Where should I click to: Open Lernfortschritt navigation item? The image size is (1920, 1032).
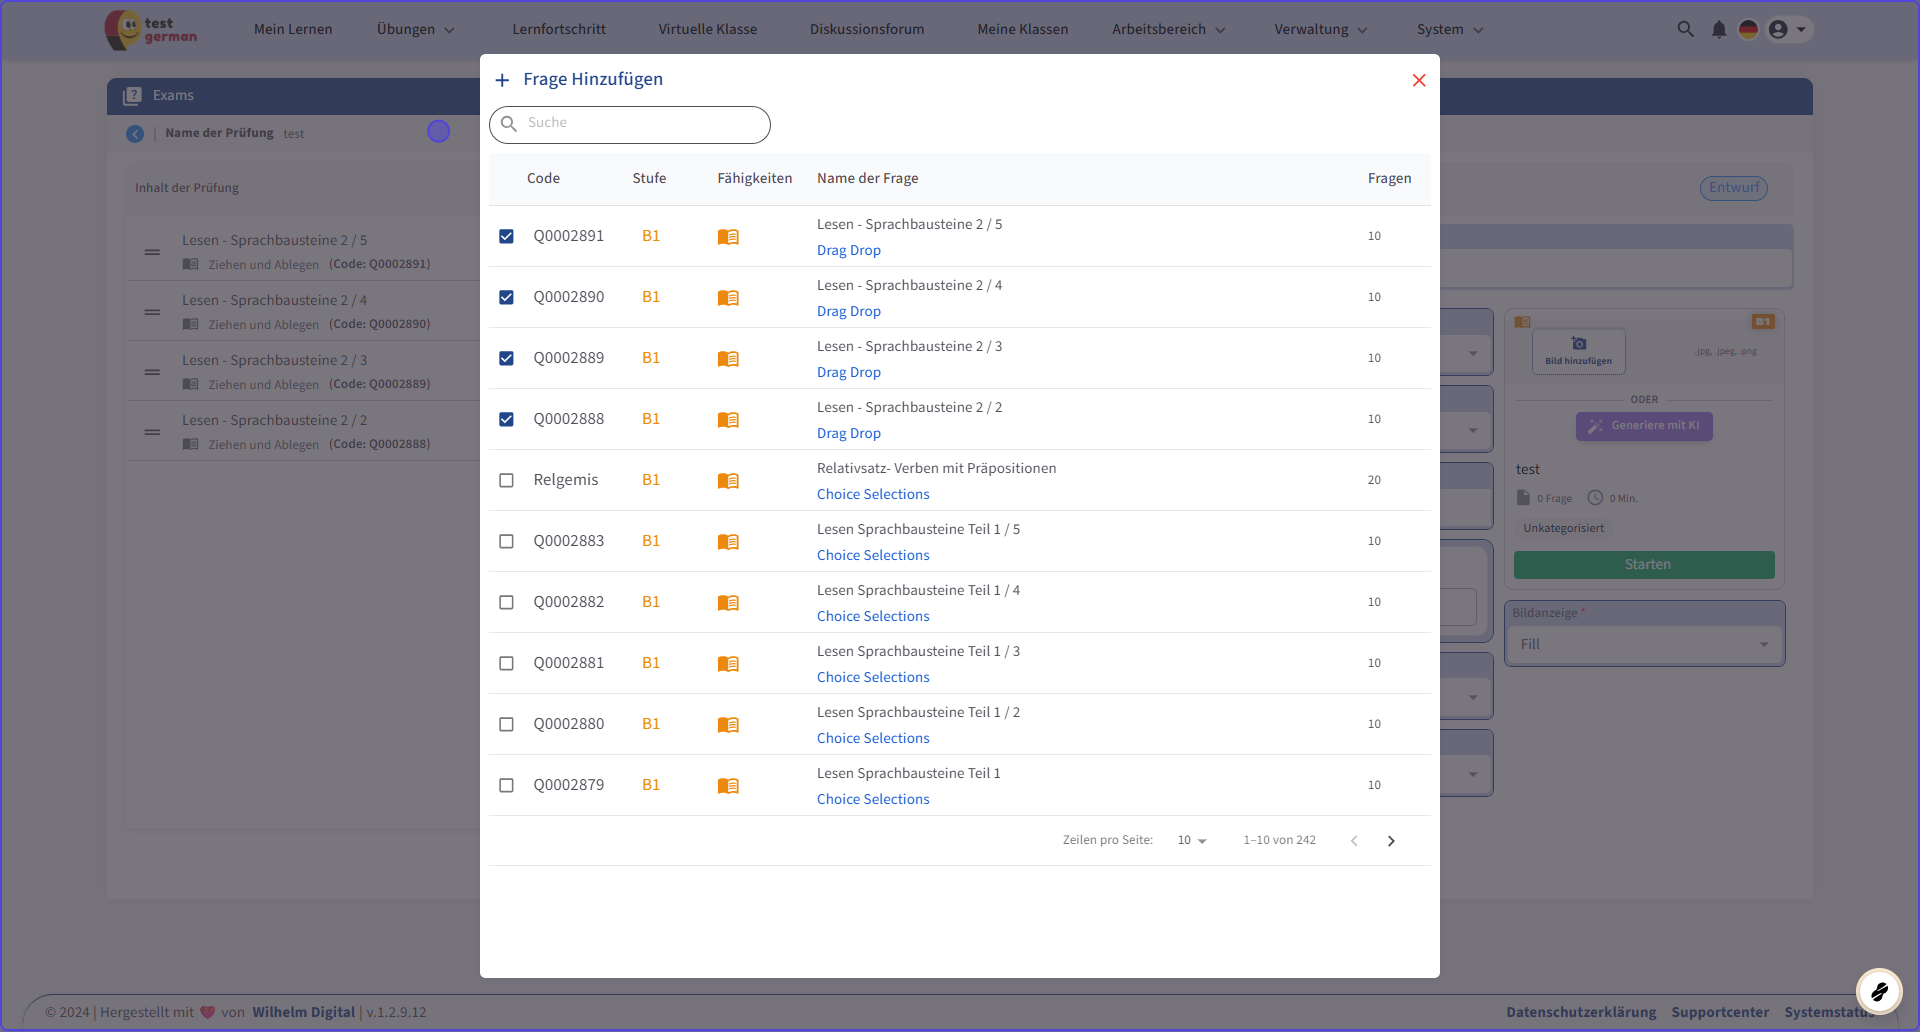coord(559,29)
